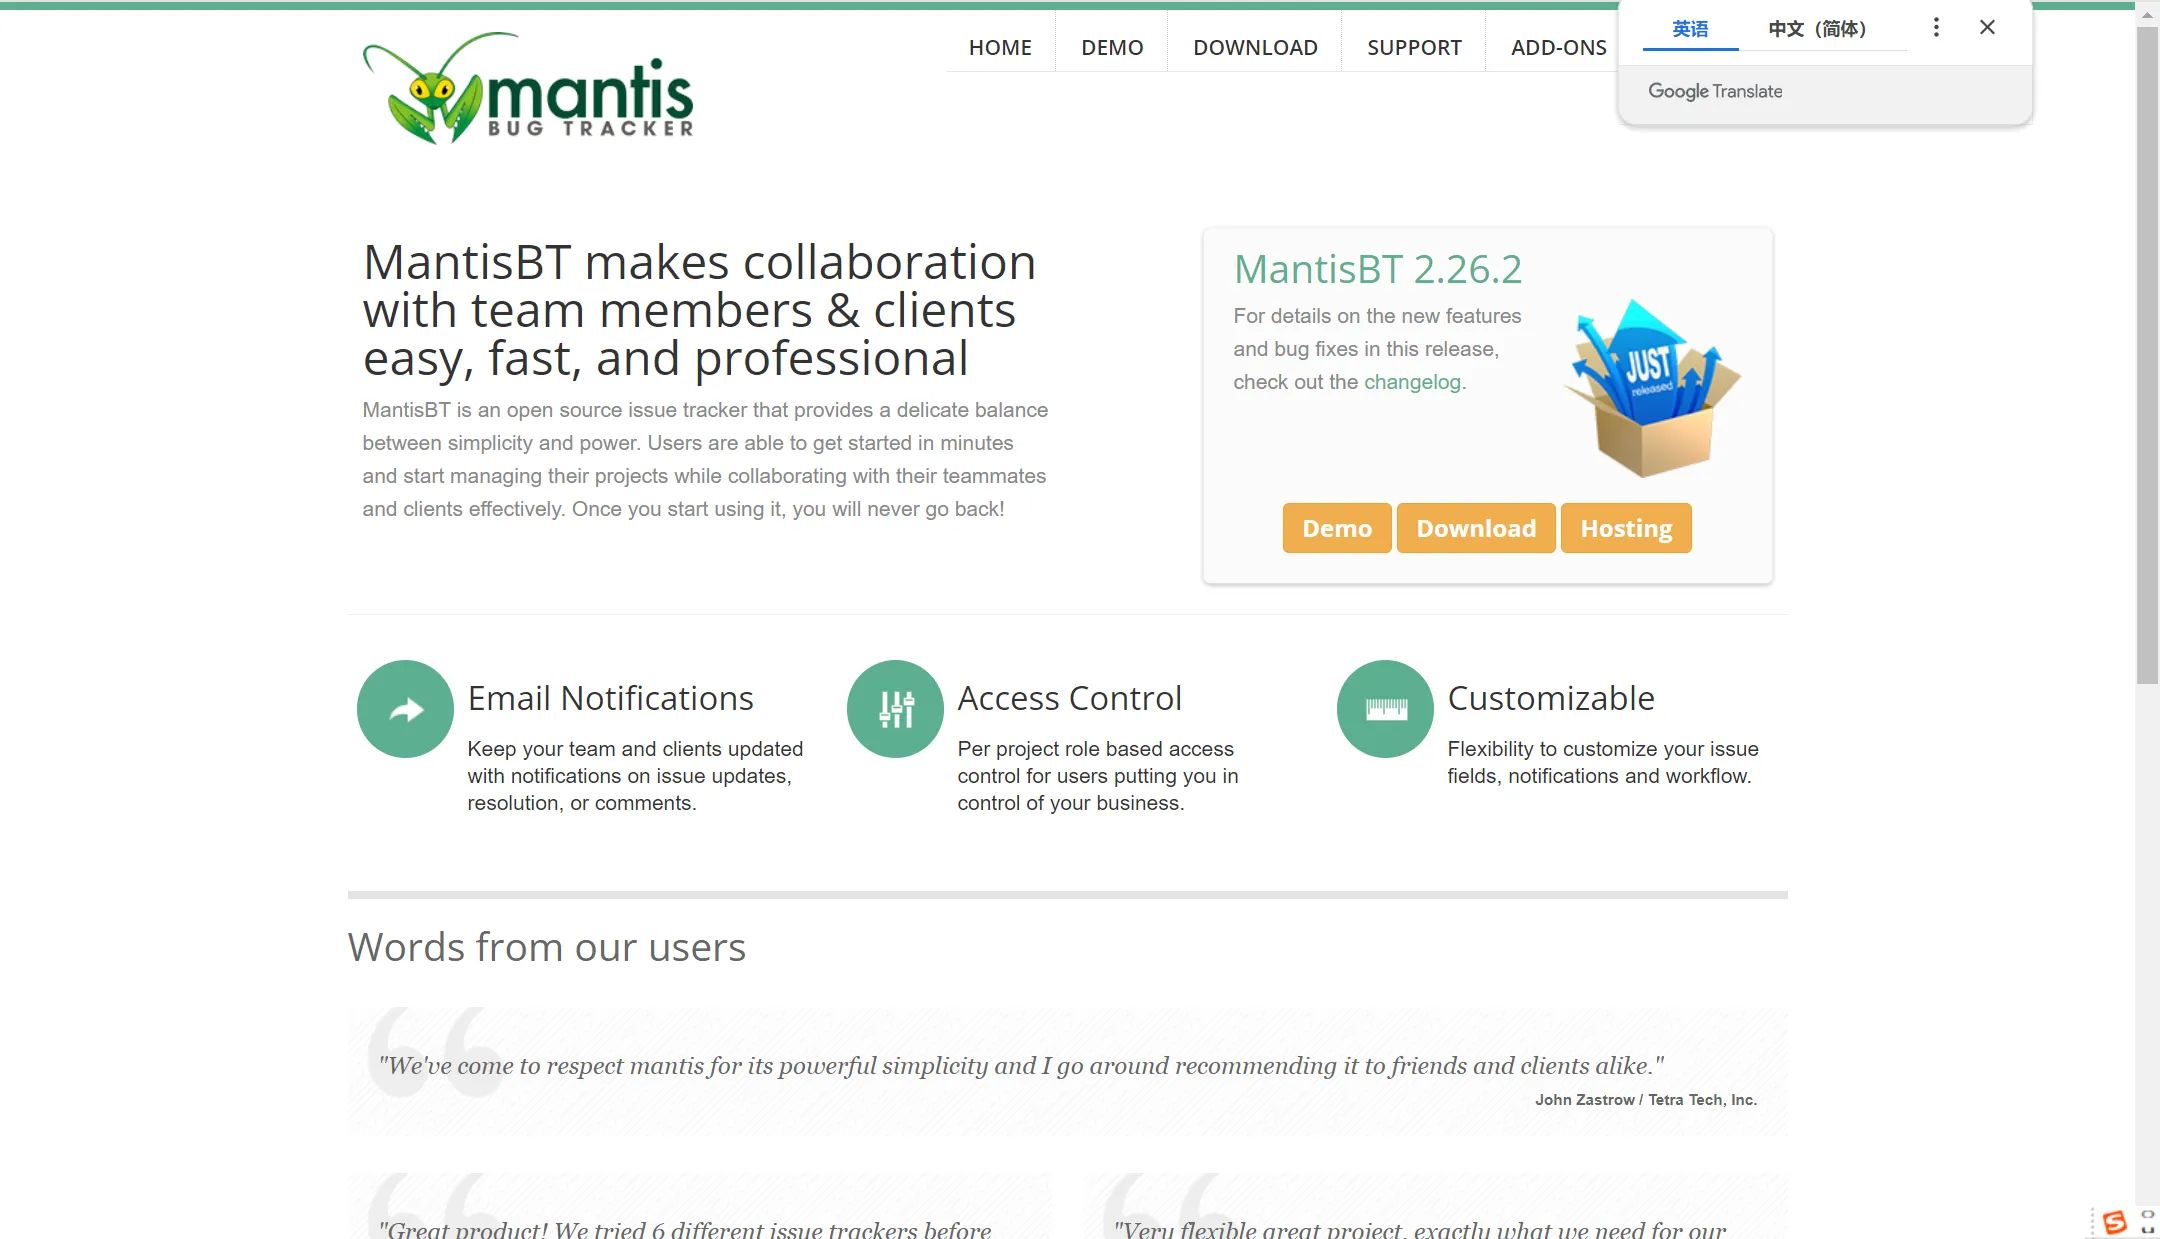Close the Google Translate popup

click(x=1987, y=28)
